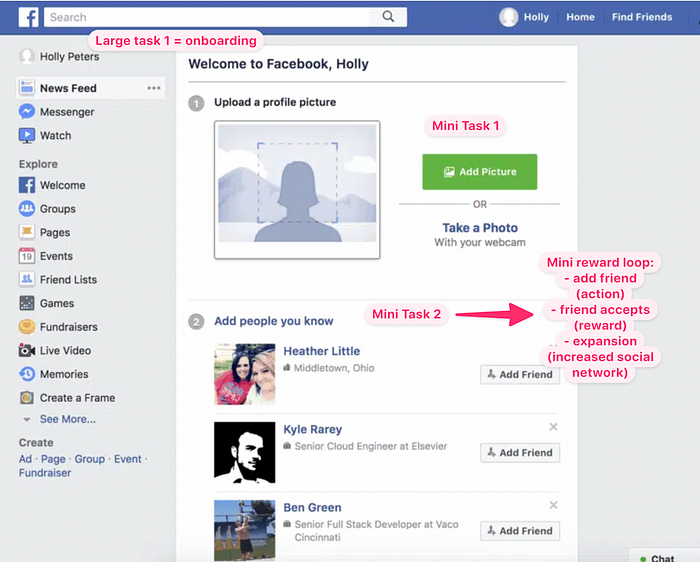Add Kyle Rarey as friend
Screen dimensions: 700x562
click(520, 453)
